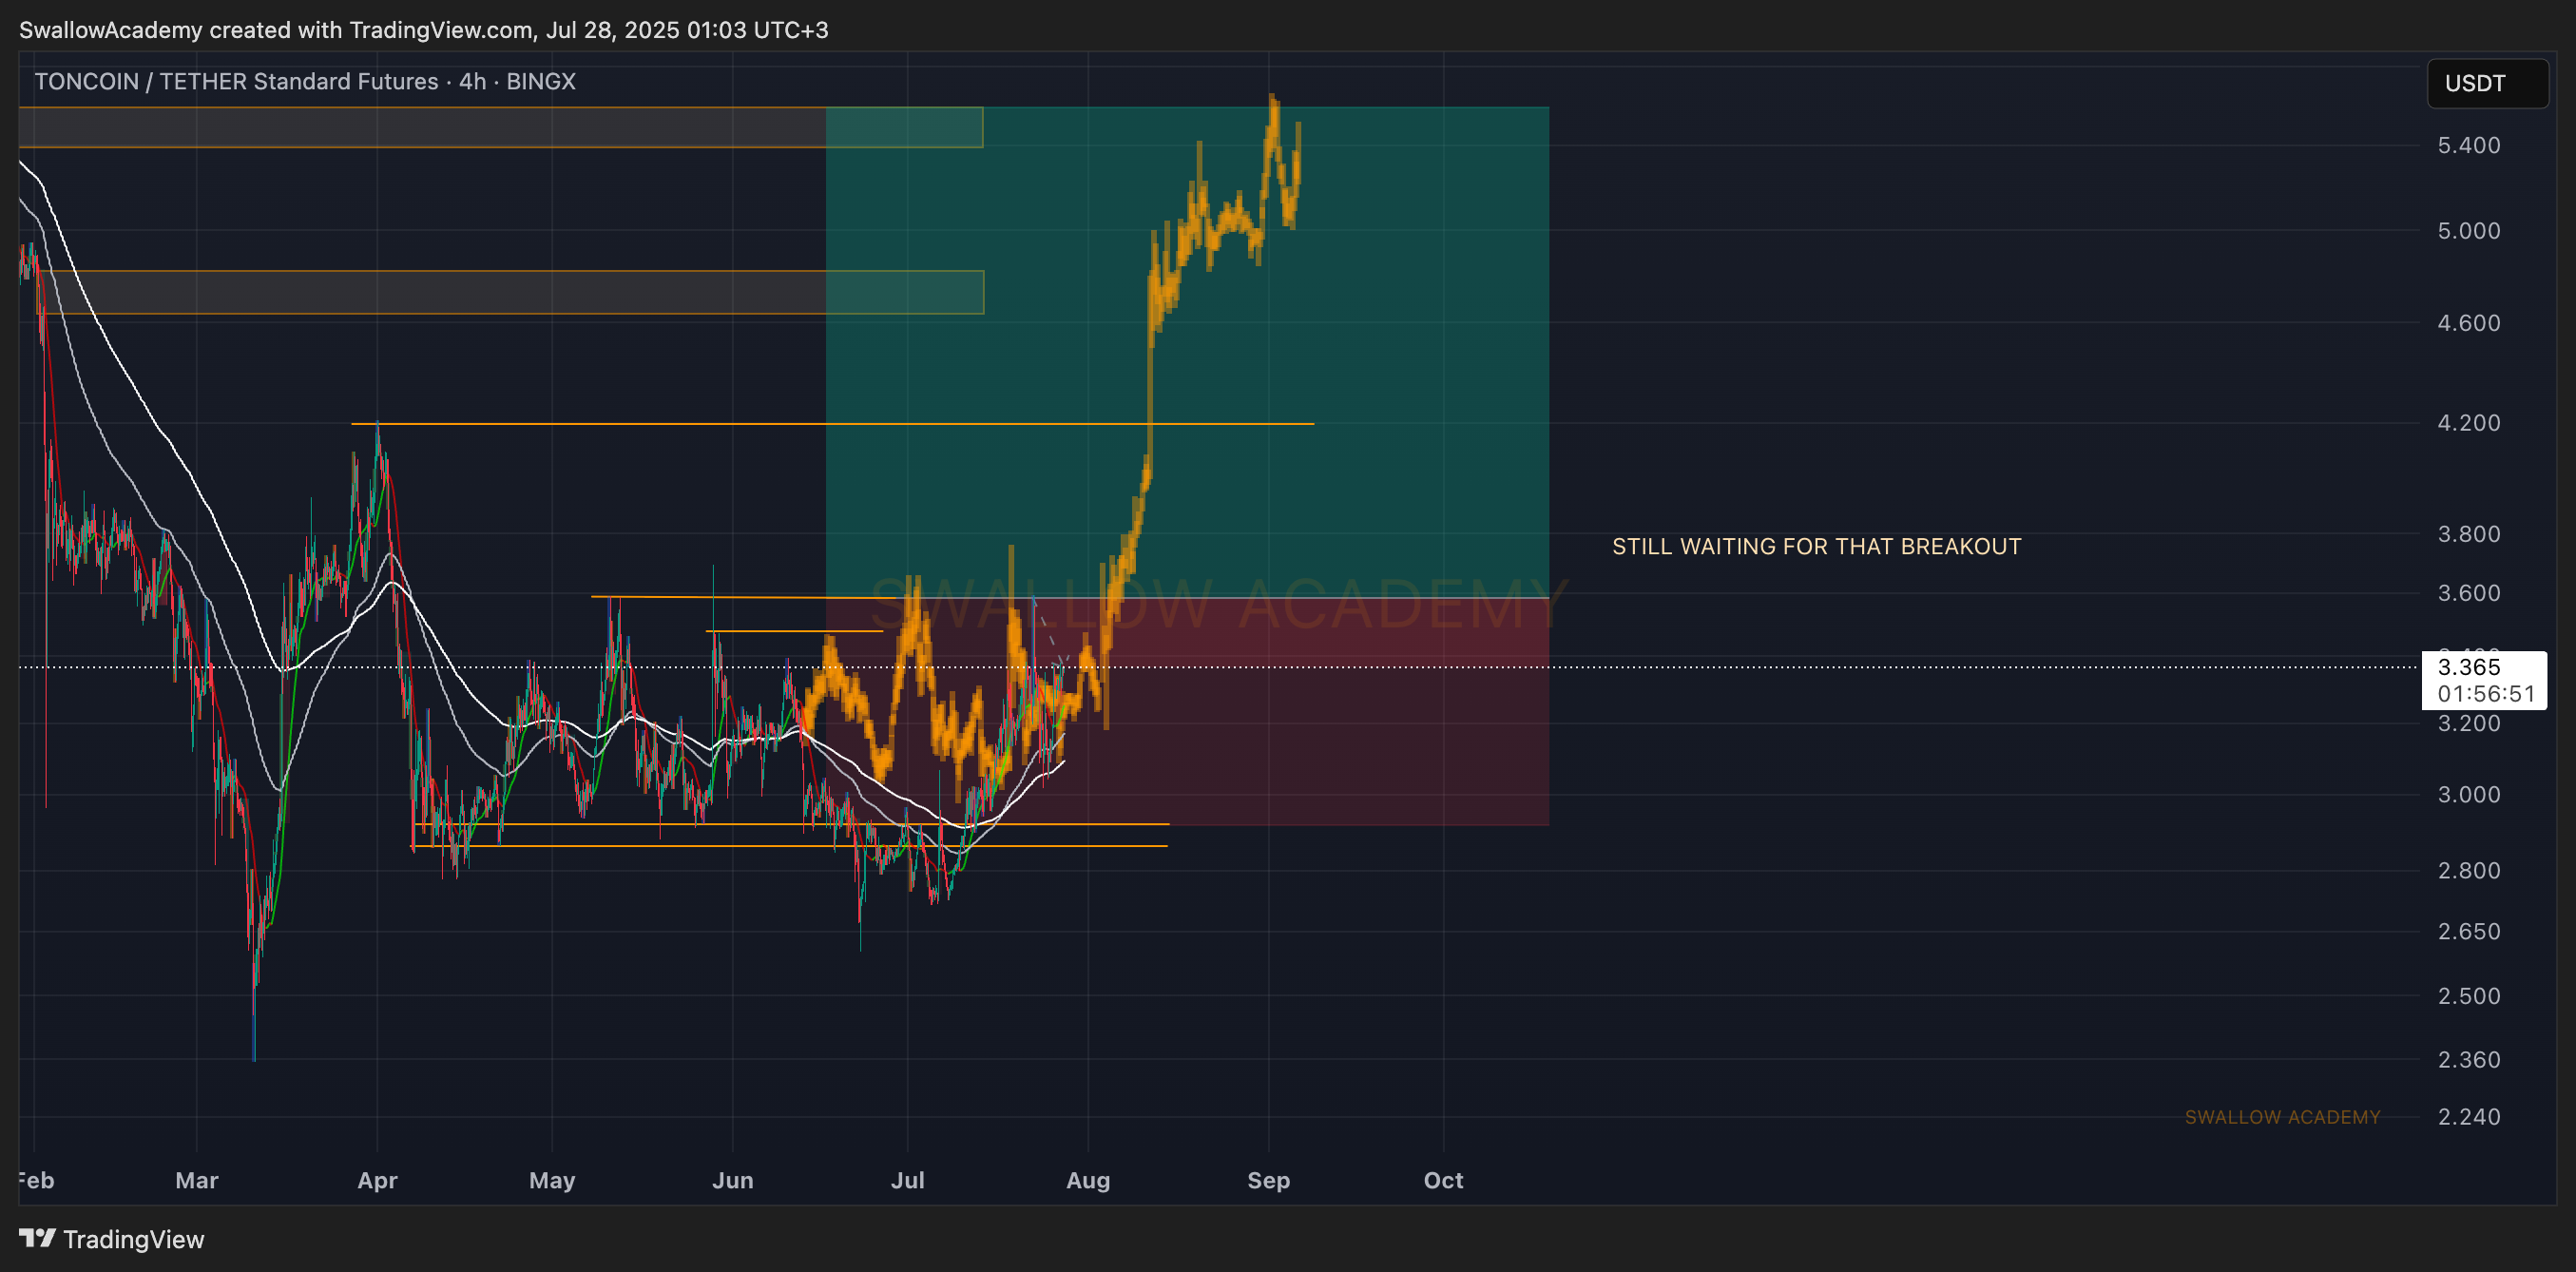Click the 2.240 price axis label
This screenshot has width=2576, height=1272.
point(2468,1117)
